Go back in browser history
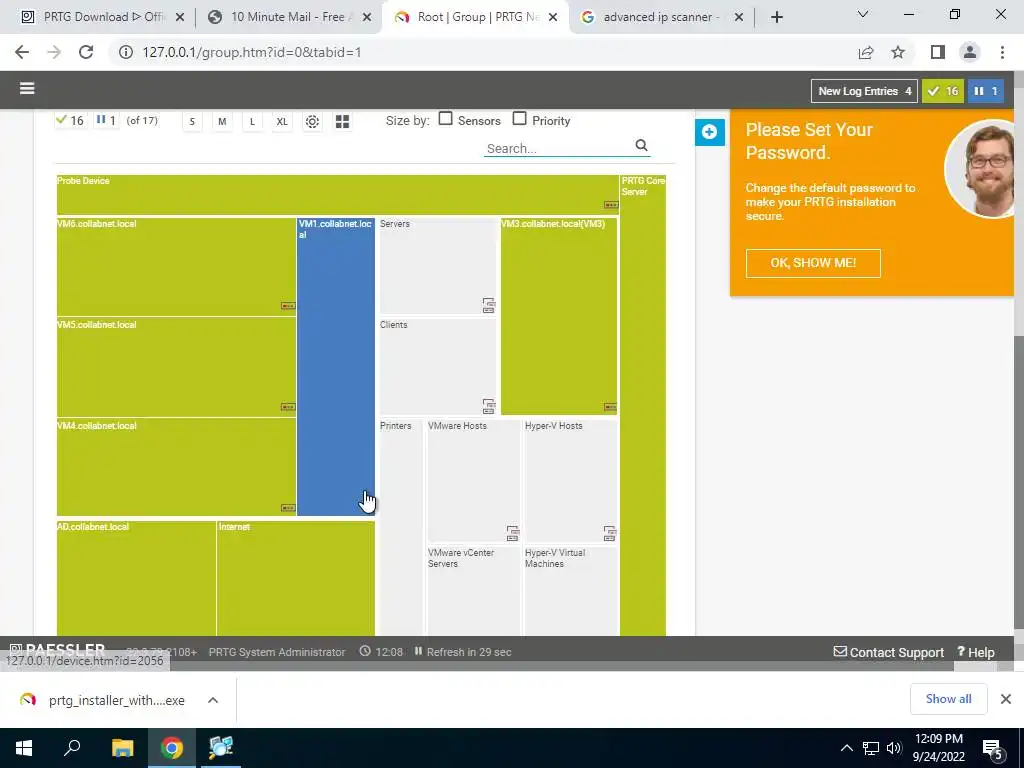1024x768 pixels. 22,52
